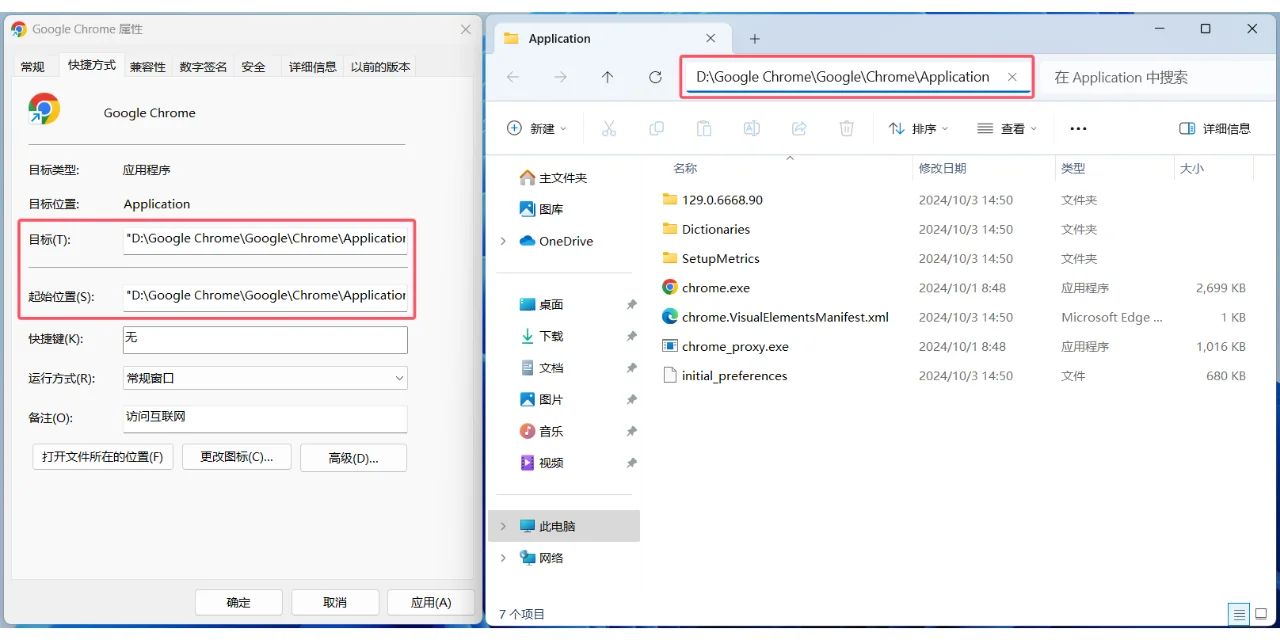The height and width of the screenshot is (640, 1280).
Task: Click the 打开文件所在的位置 button
Action: click(x=103, y=457)
